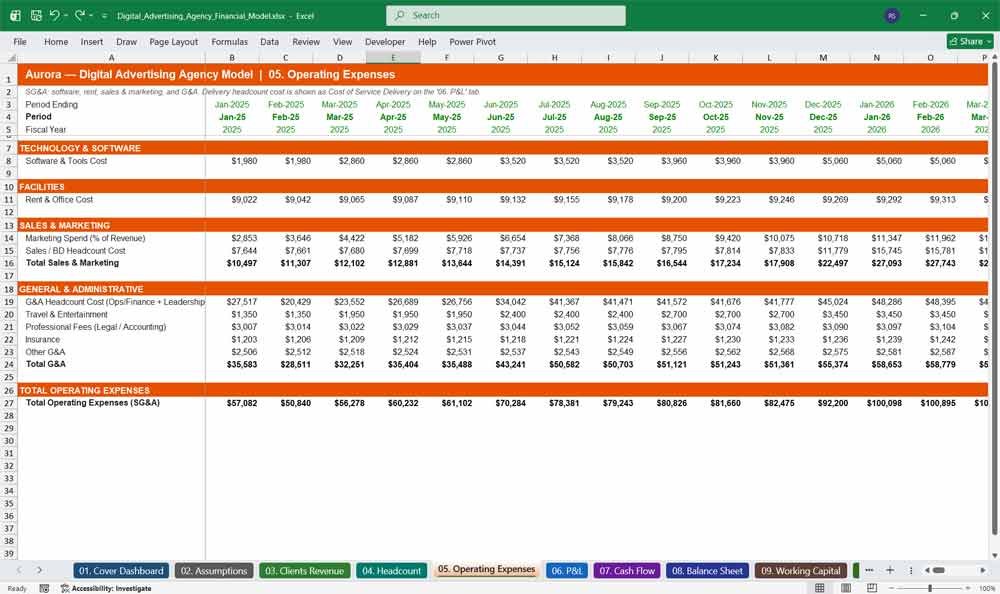Open the Data ribbon tab
Screen dimensions: 1000x594
[x=269, y=41]
